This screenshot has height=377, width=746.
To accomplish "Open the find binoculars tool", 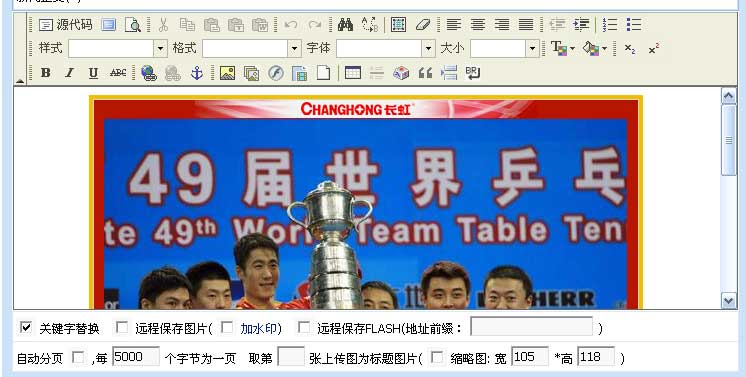I will tap(345, 25).
